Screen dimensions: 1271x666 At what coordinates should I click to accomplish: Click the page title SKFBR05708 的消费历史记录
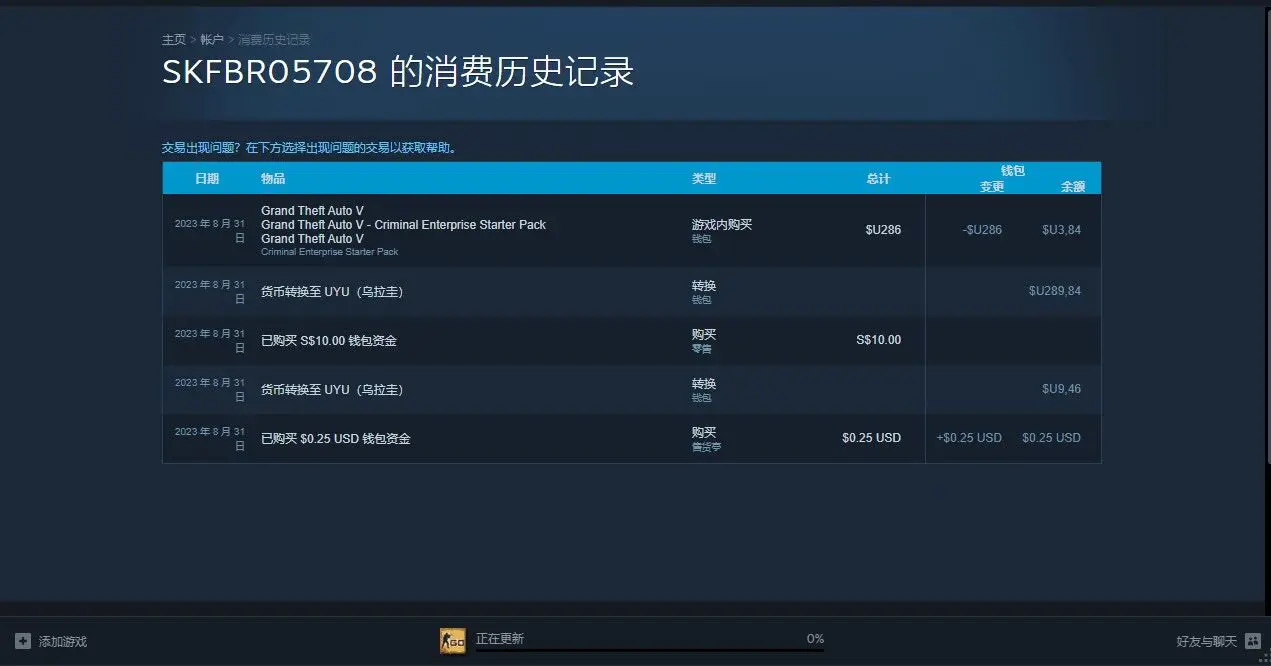(x=398, y=73)
